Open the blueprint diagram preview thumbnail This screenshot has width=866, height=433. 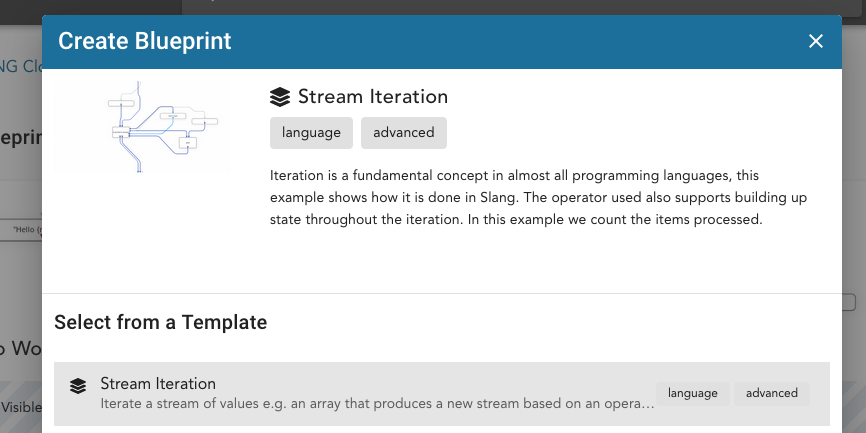[x=142, y=128]
